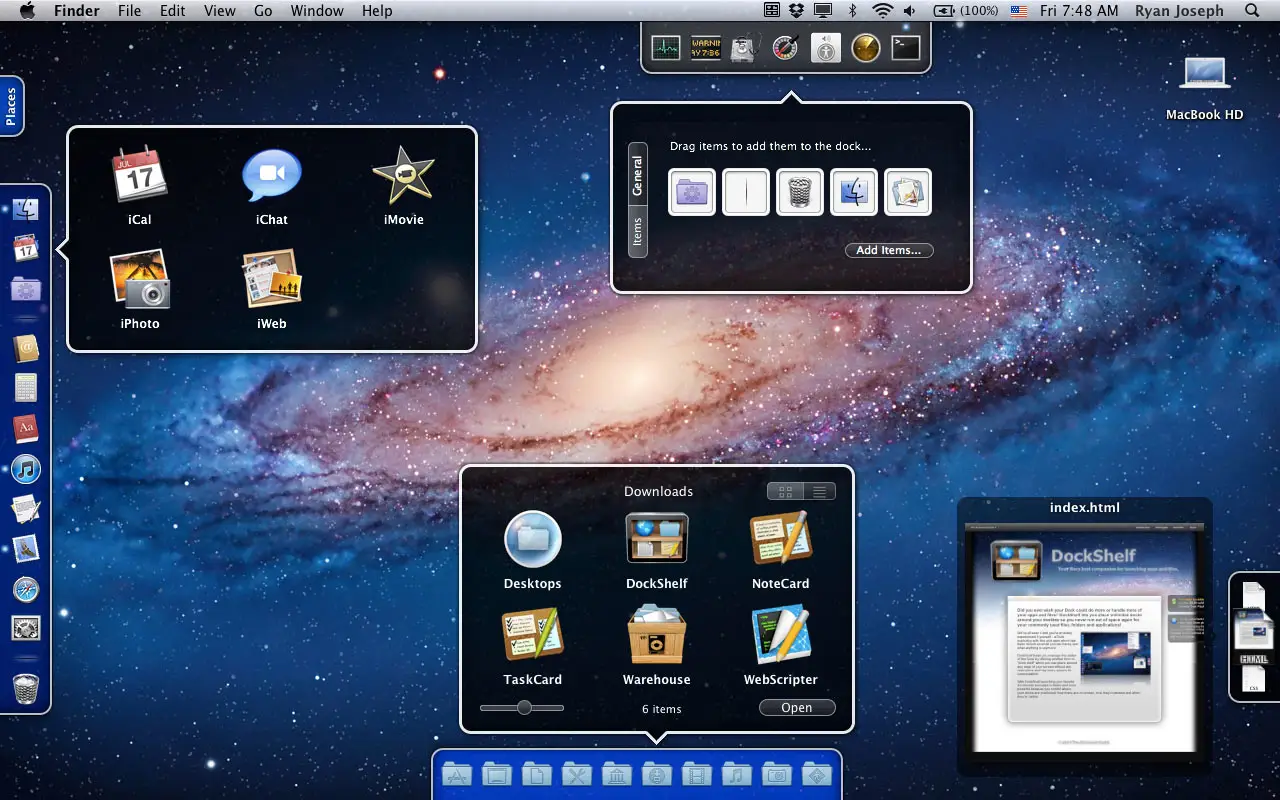Click documents stack item in settings palette
This screenshot has width=1280, height=800.
tap(908, 191)
